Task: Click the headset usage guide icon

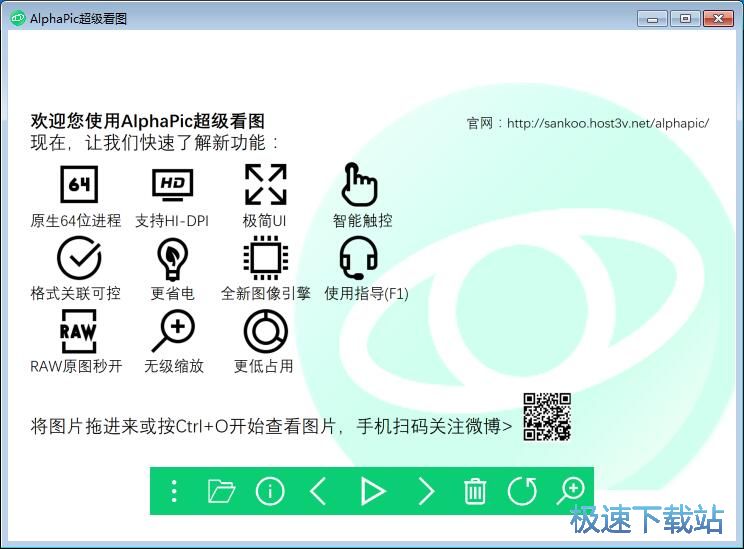Action: click(358, 258)
